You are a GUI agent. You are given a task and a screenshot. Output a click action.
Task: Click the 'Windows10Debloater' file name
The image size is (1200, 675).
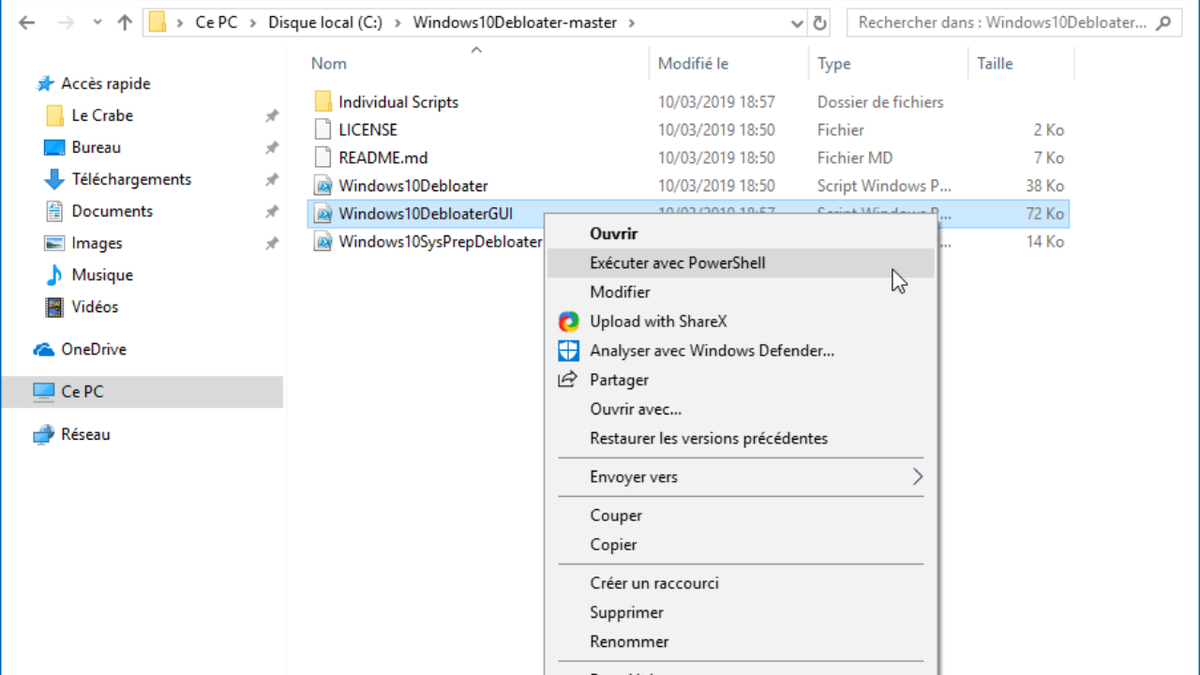pos(413,185)
